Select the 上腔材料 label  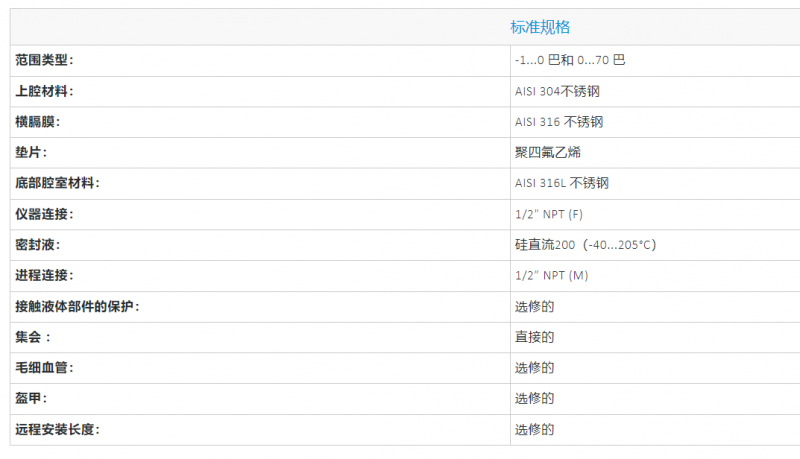[45, 91]
